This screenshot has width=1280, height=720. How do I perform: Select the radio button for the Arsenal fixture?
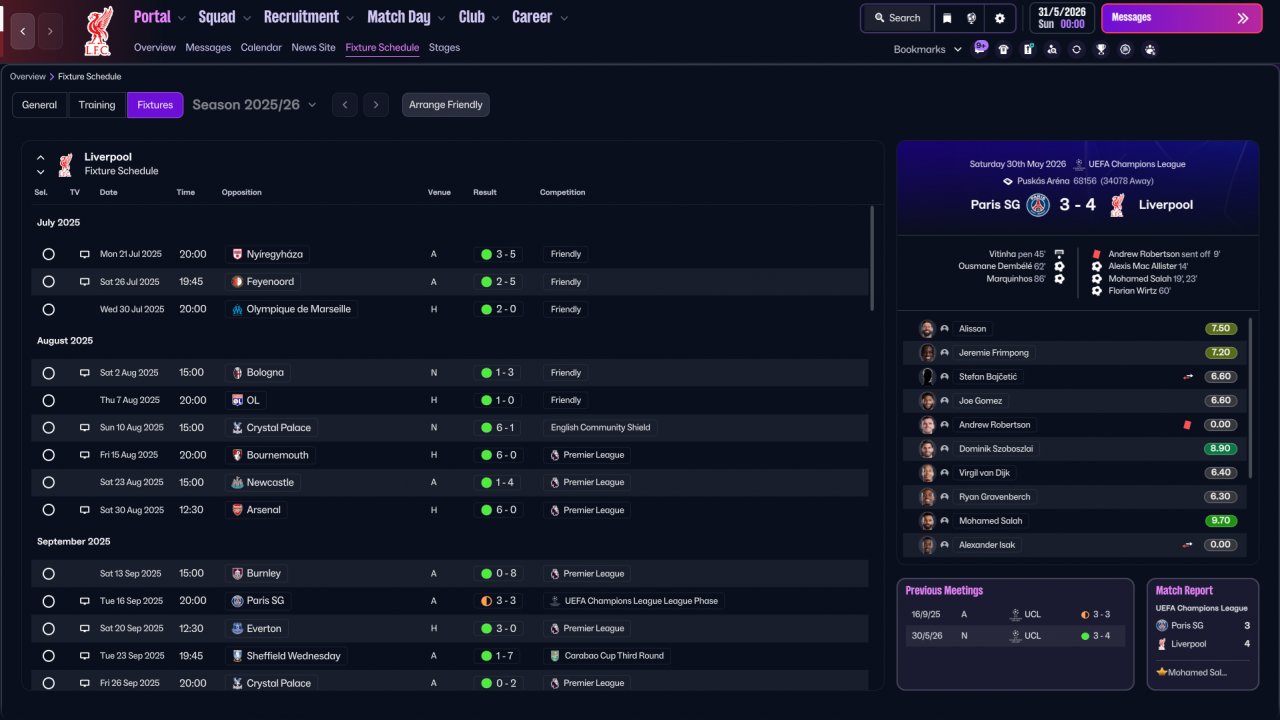point(48,510)
